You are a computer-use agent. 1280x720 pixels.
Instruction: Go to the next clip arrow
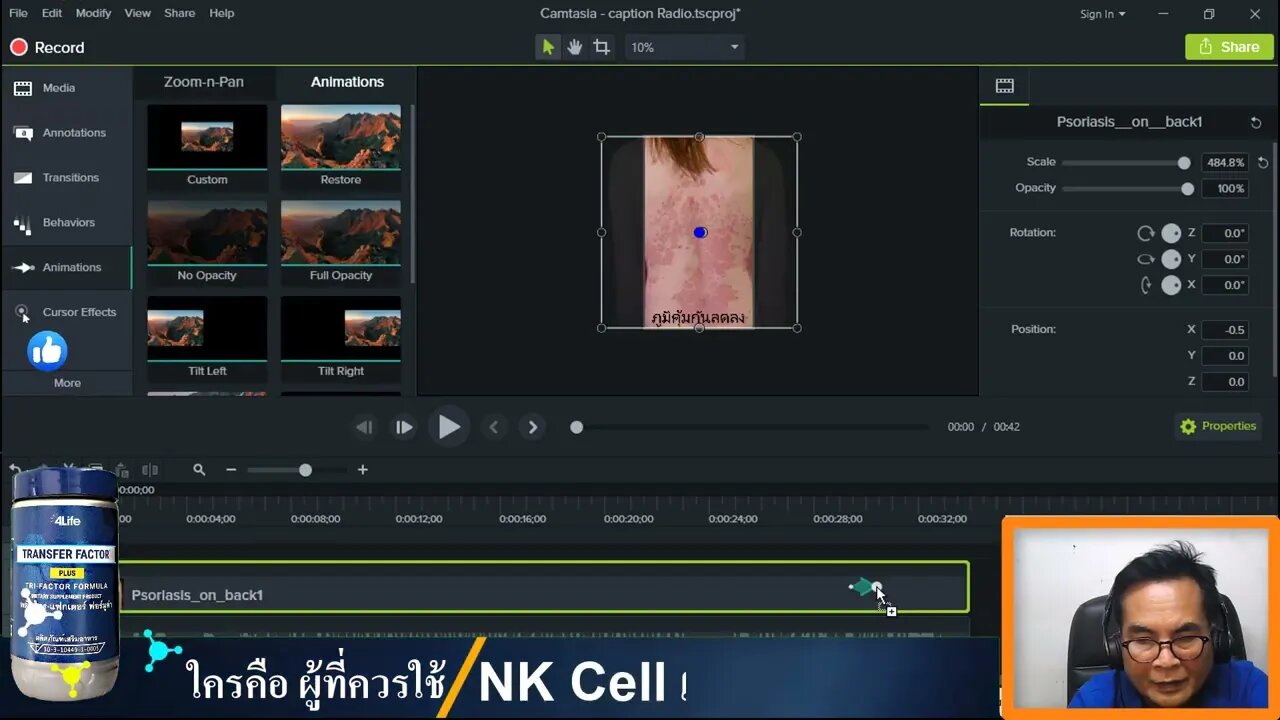coord(533,427)
